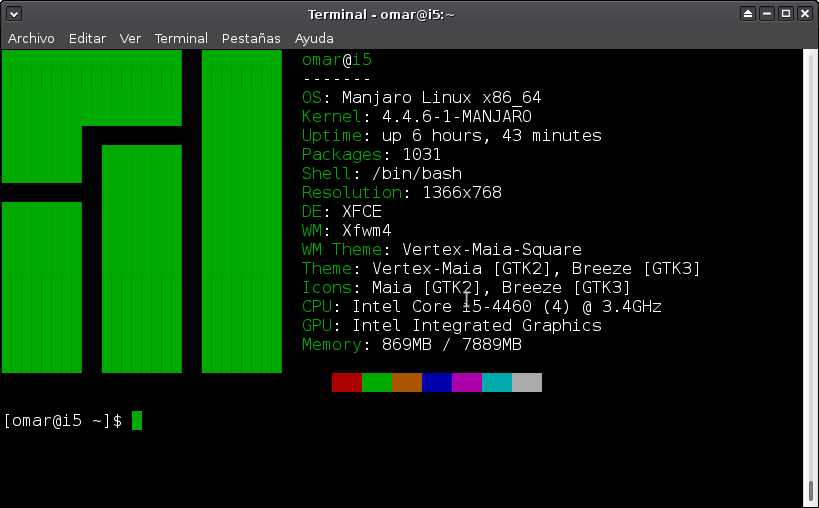The height and width of the screenshot is (508, 819).
Task: Click the Packages: 1031 line
Action: point(371,155)
